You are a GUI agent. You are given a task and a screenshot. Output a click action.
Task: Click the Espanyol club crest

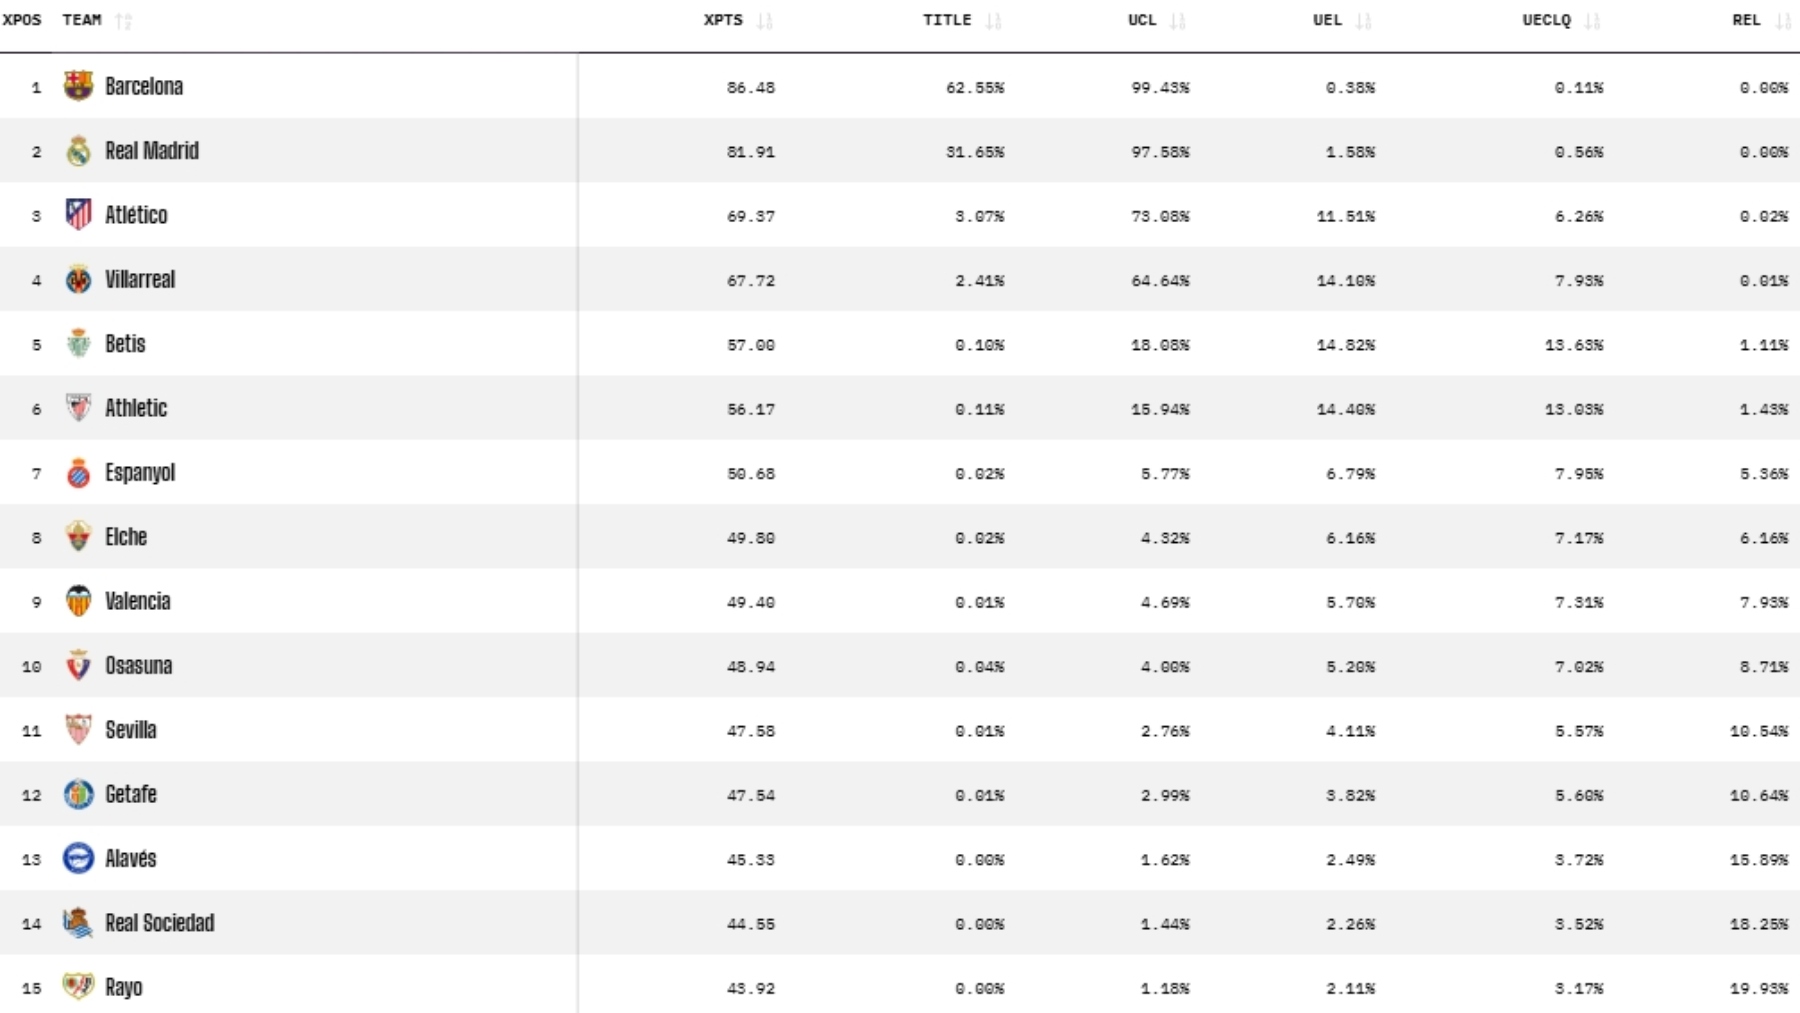78,473
